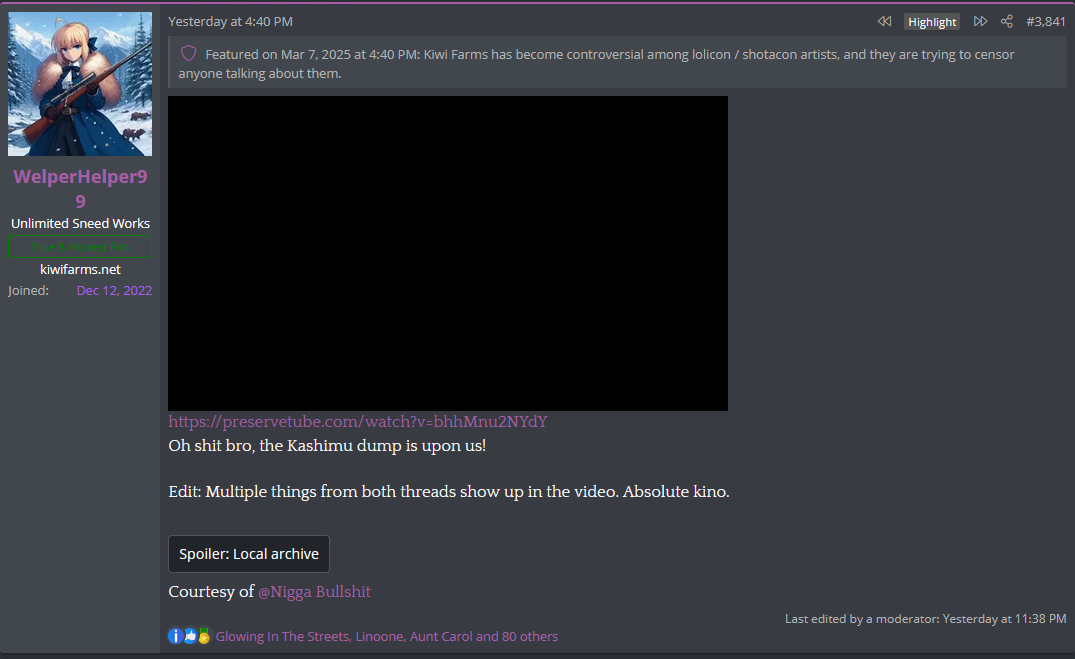Open the share post icon
The image size is (1075, 659).
tap(1006, 21)
